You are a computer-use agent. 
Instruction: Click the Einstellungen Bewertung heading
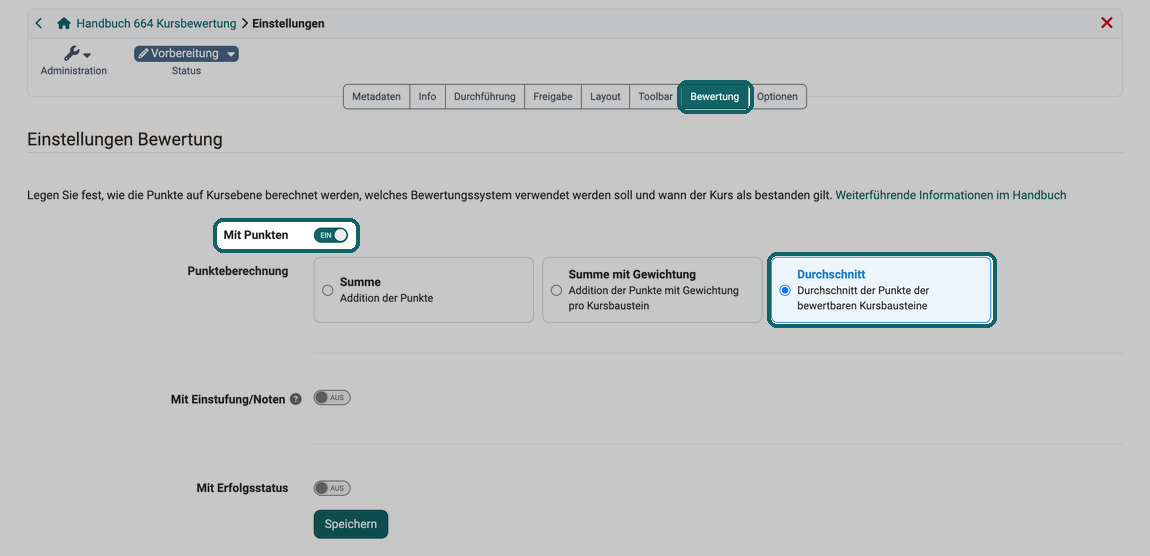click(125, 139)
